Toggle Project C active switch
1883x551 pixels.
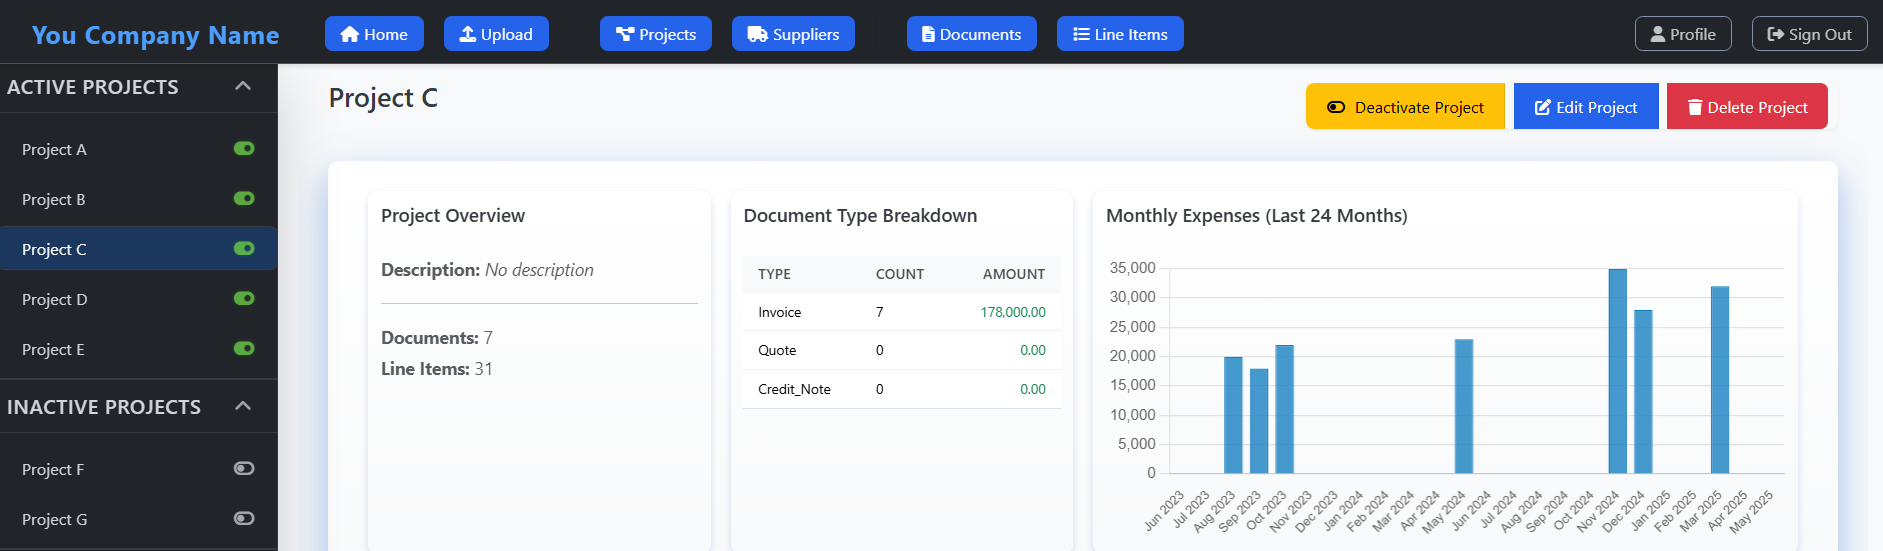coord(244,248)
